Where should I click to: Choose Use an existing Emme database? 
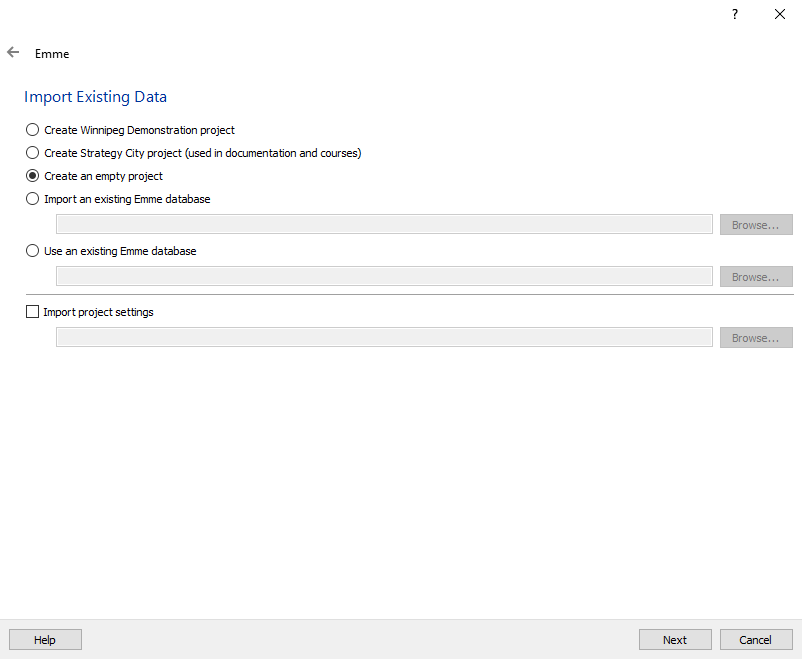click(x=33, y=251)
